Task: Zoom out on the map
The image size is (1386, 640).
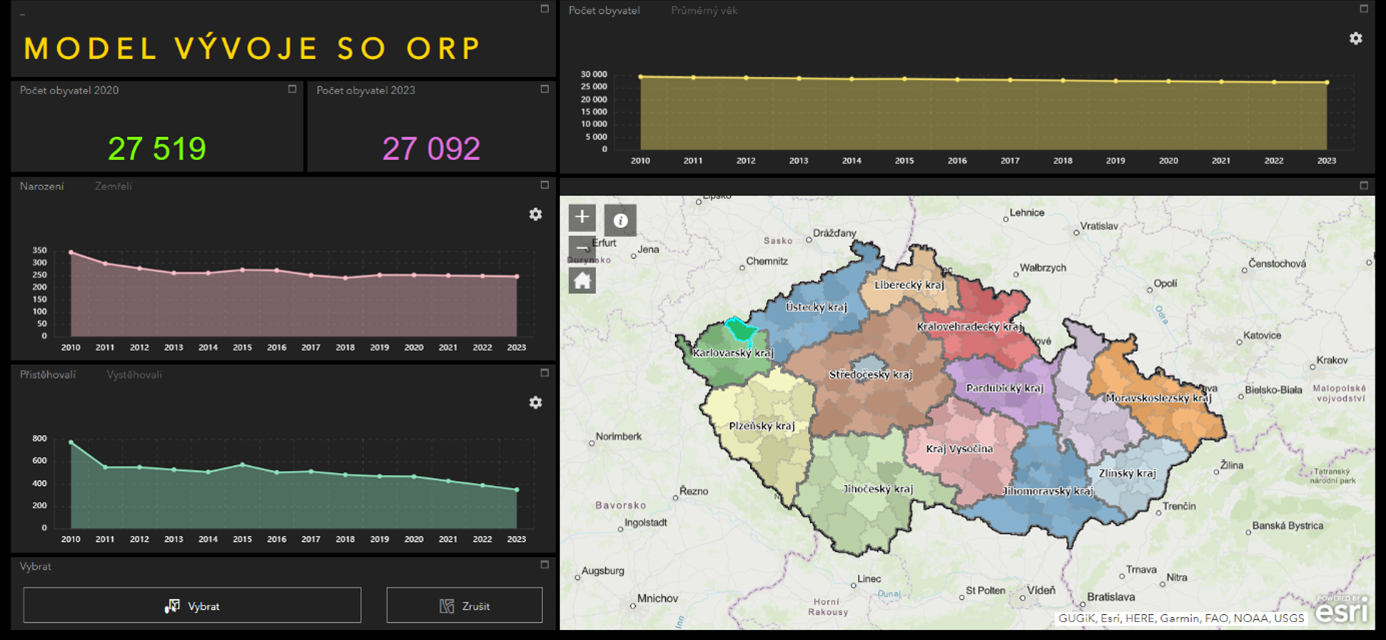Action: (x=582, y=248)
